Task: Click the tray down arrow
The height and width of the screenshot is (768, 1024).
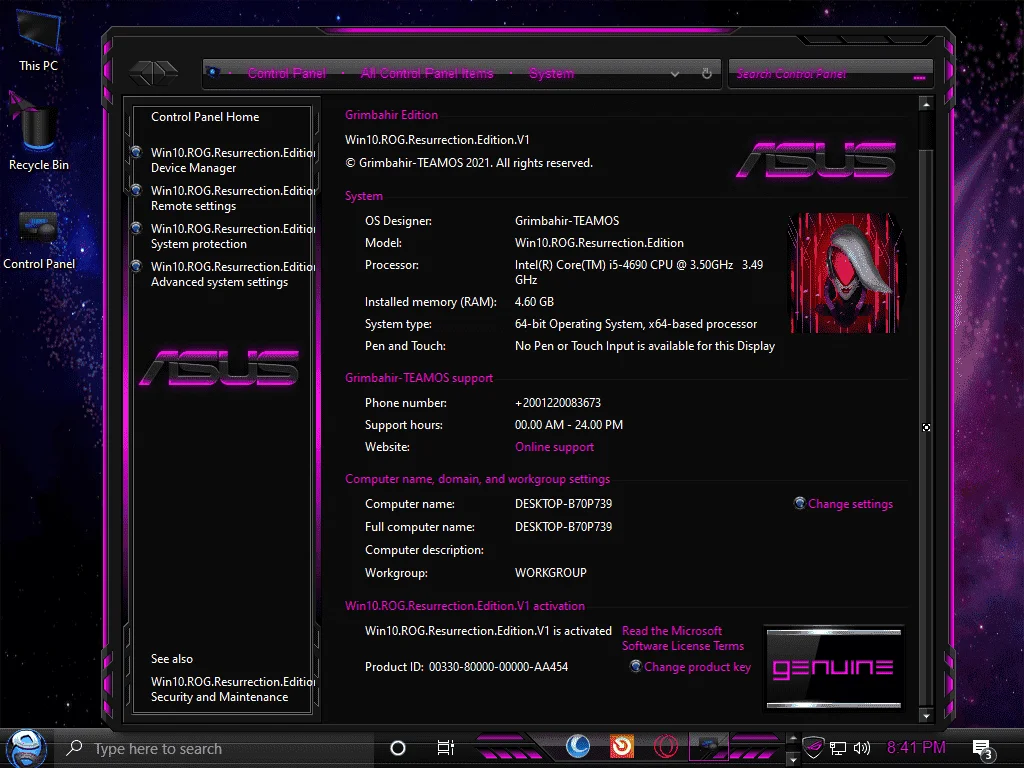Action: click(x=793, y=760)
